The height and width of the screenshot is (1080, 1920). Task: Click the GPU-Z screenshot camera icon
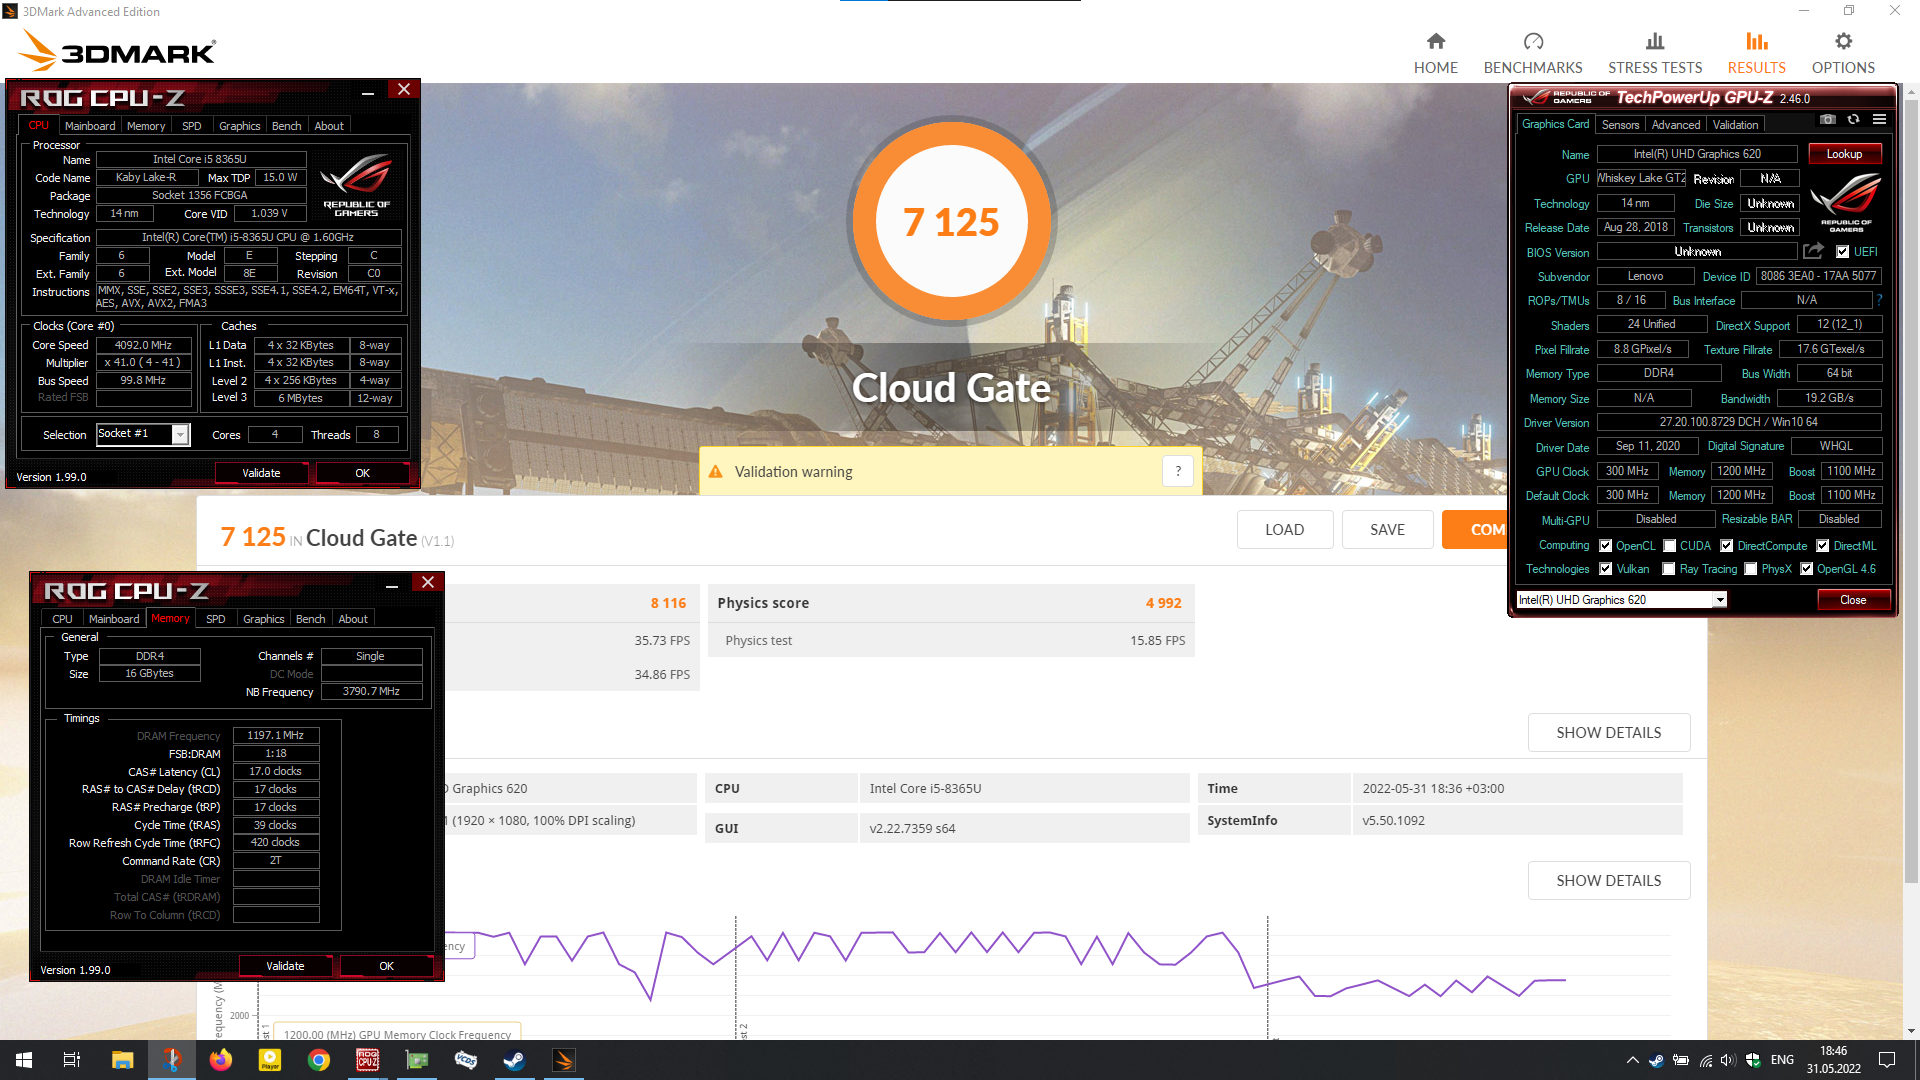point(1828,120)
